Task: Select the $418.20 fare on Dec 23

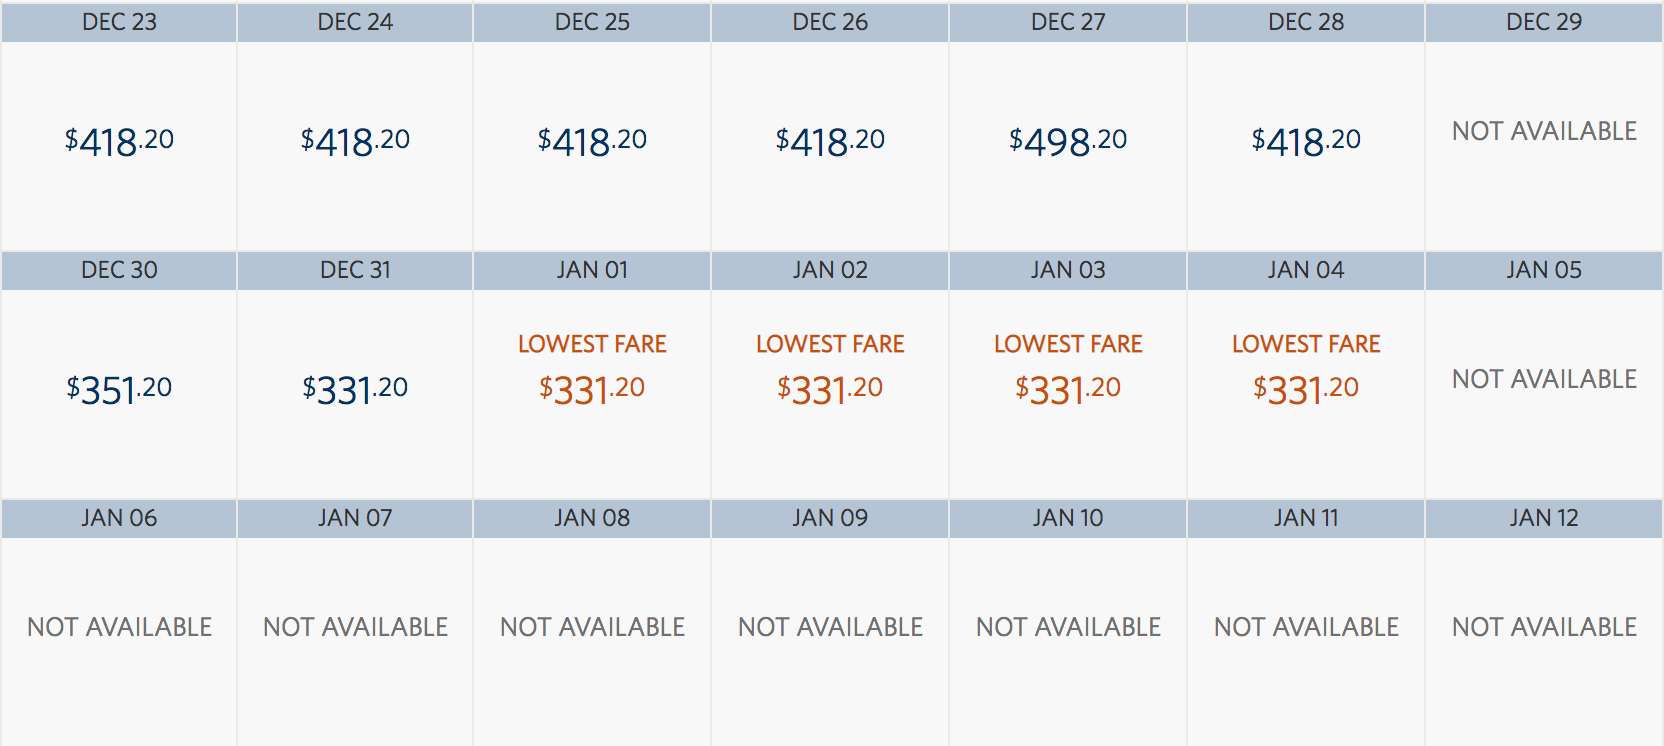Action: [x=117, y=141]
